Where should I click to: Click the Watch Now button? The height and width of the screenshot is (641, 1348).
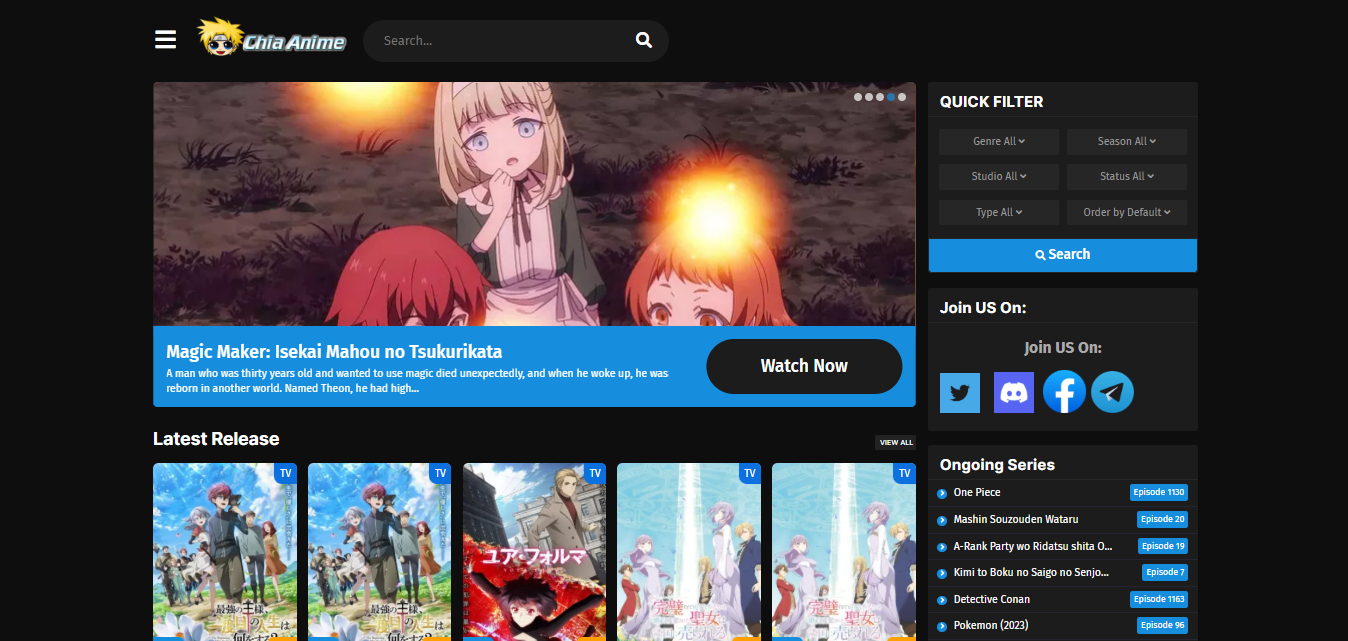click(x=804, y=366)
